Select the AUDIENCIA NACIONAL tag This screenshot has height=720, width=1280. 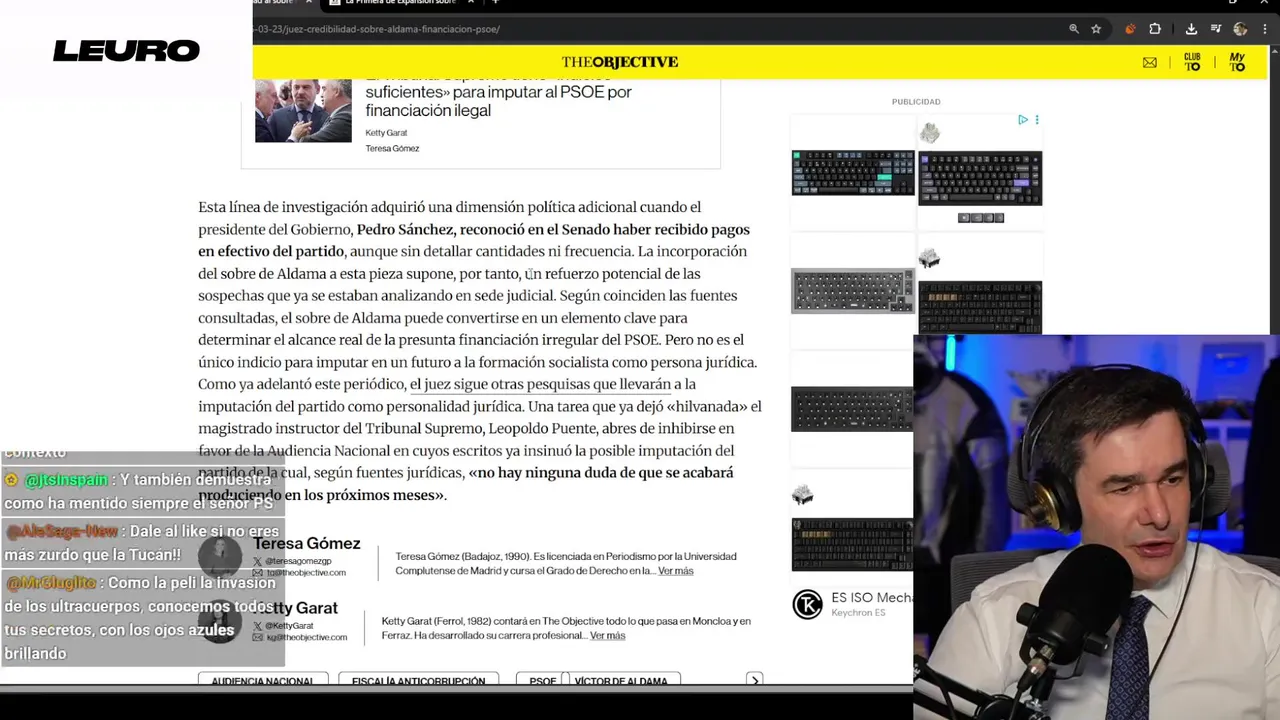[x=262, y=680]
